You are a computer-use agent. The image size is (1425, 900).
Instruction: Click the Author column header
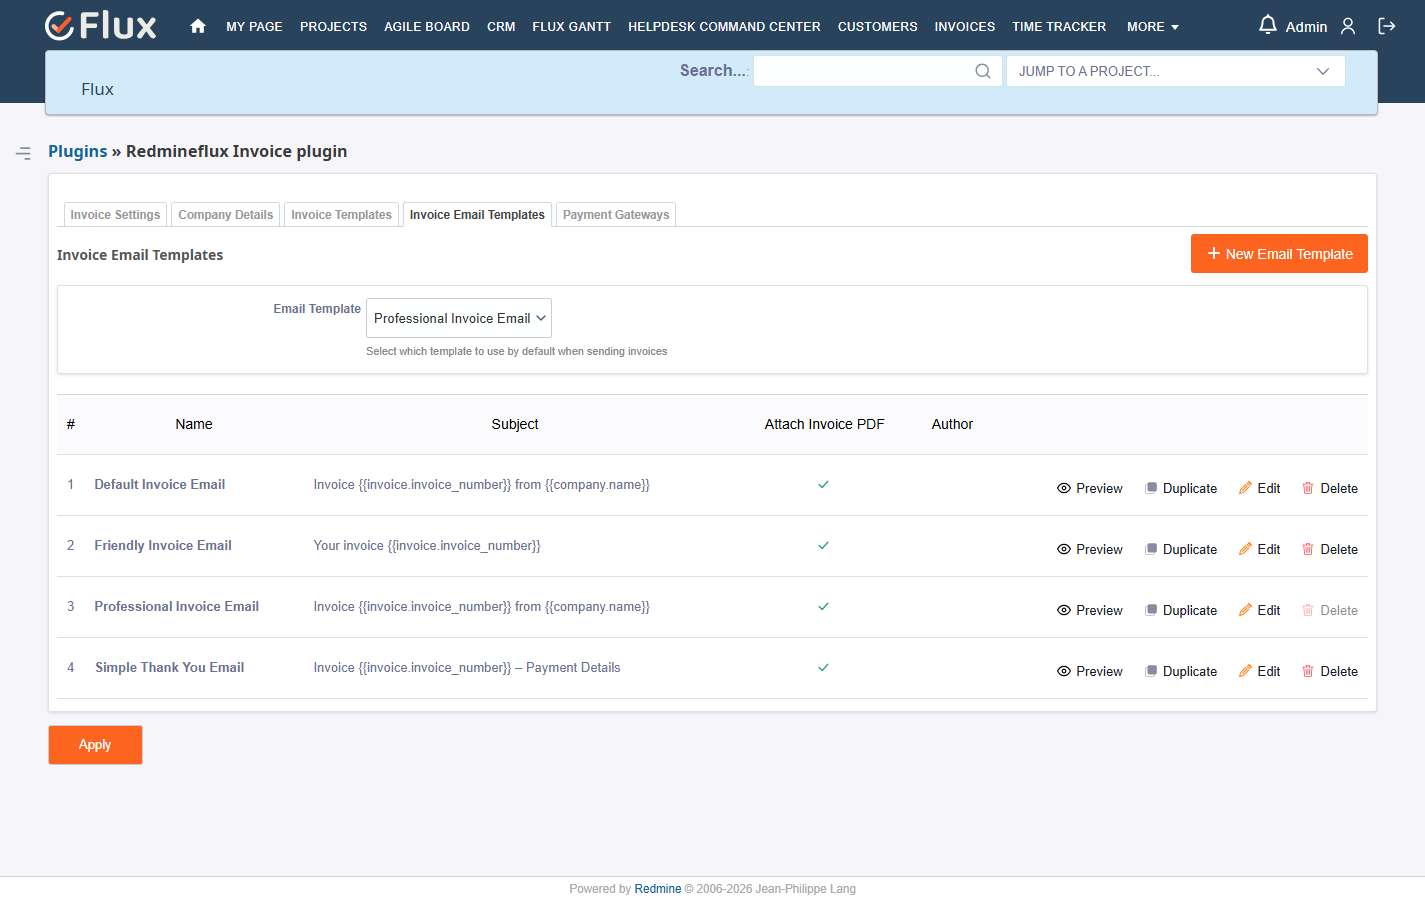[952, 424]
